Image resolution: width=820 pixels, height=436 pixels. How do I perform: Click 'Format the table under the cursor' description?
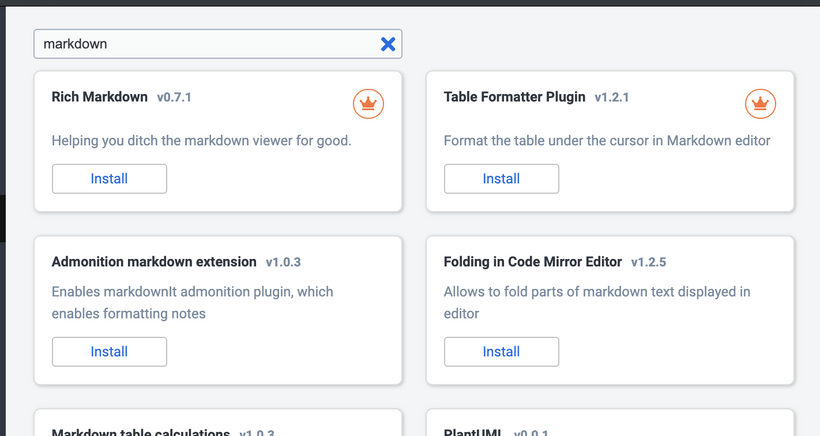pos(607,141)
